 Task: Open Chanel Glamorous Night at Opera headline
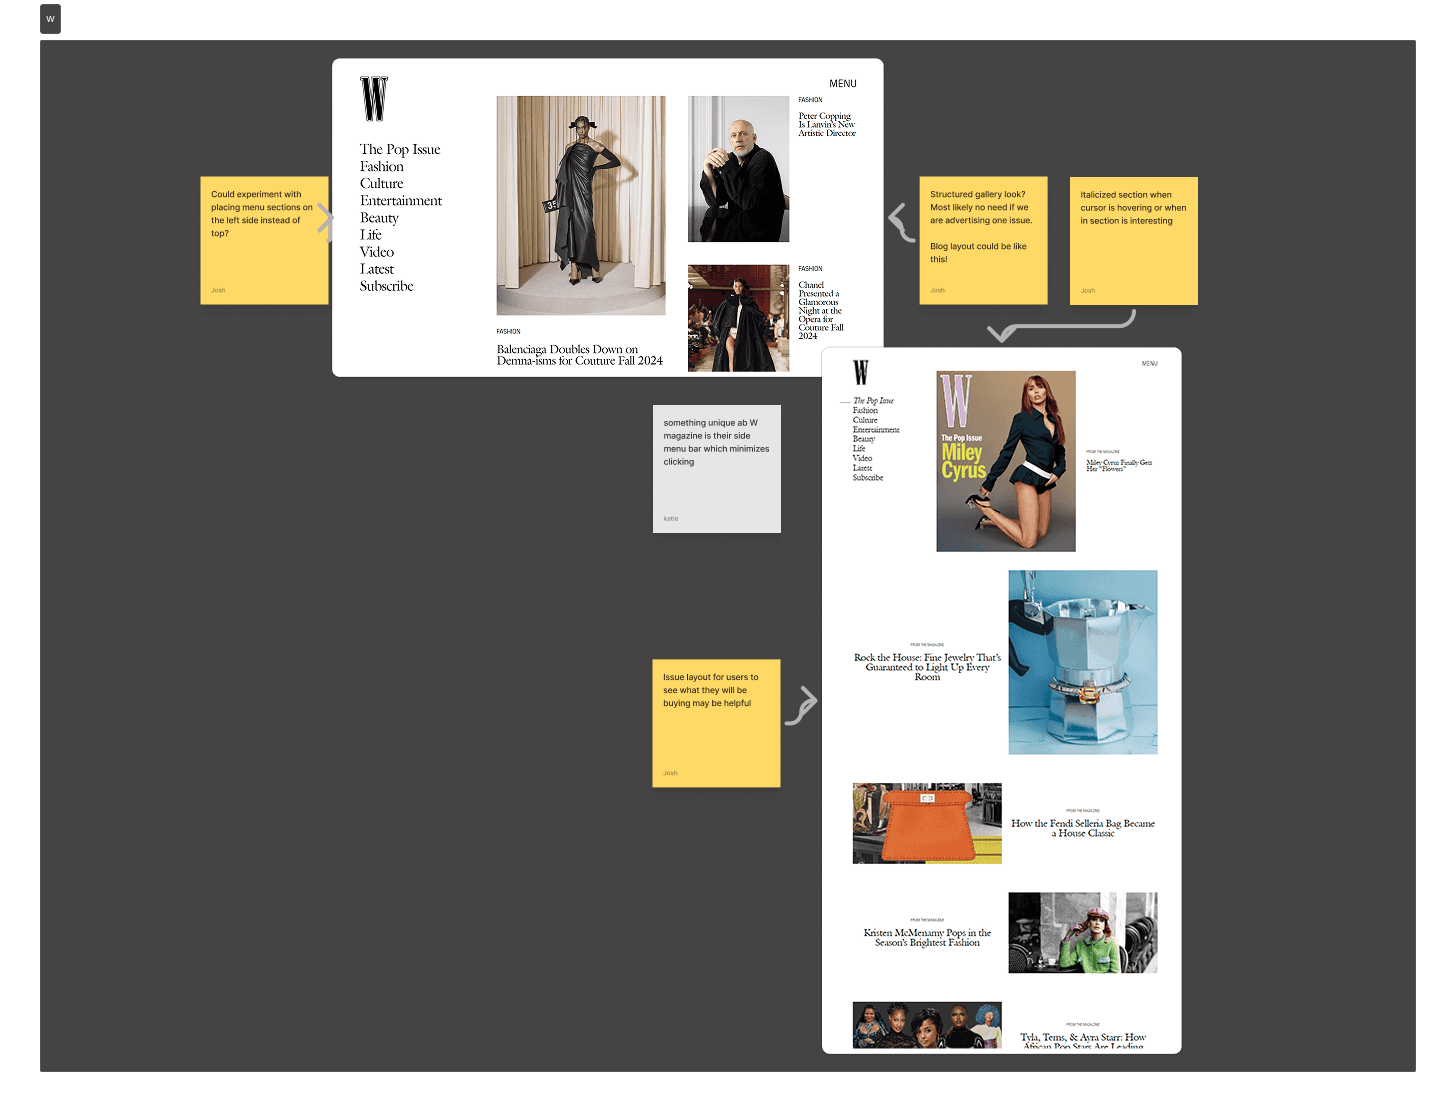pyautogui.click(x=821, y=311)
